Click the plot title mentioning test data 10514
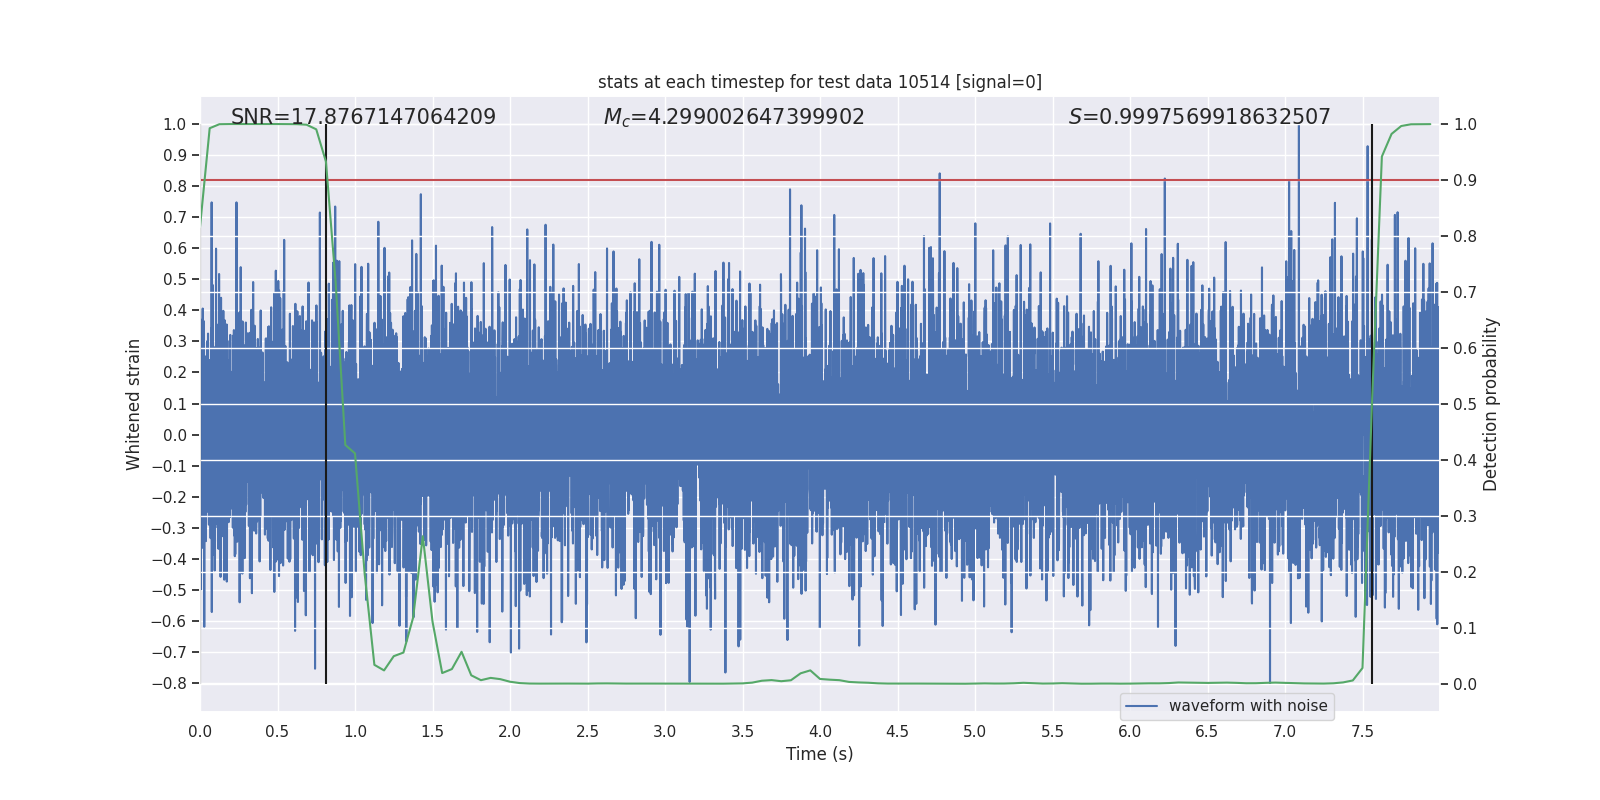1600x800 pixels. pos(820,82)
